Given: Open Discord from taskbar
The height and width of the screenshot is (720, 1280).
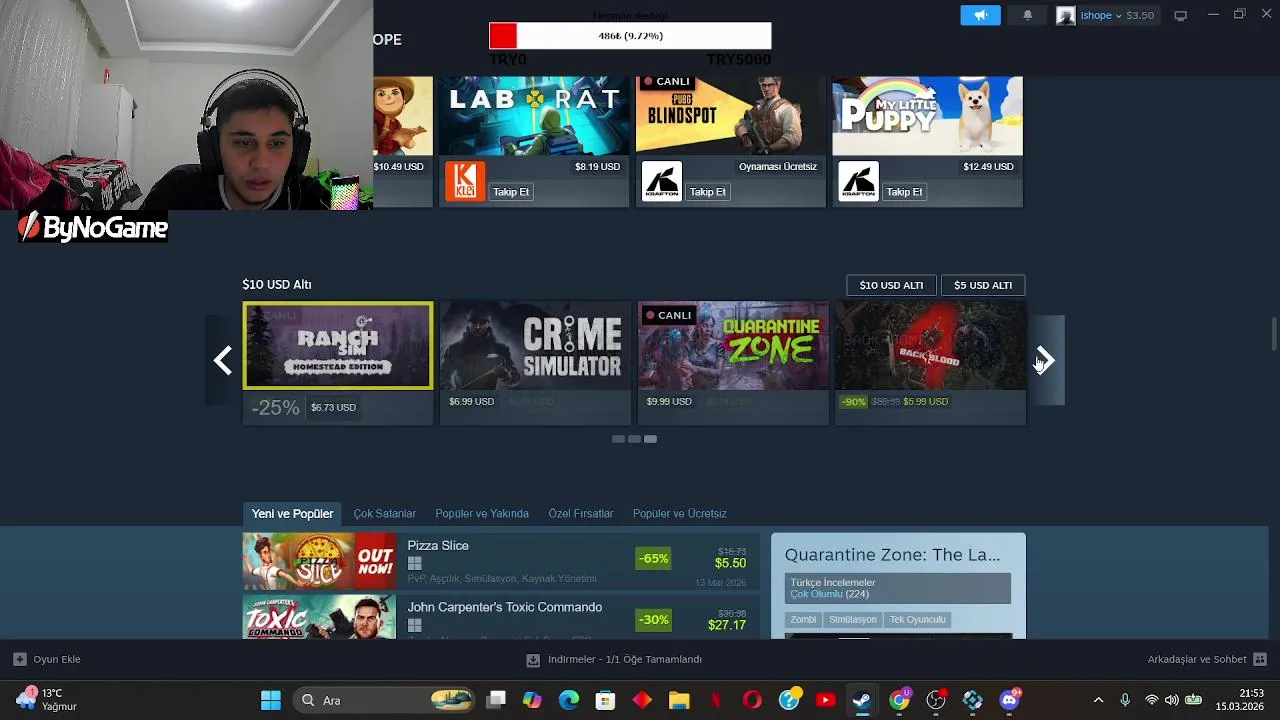Looking at the screenshot, I should click(x=1009, y=700).
